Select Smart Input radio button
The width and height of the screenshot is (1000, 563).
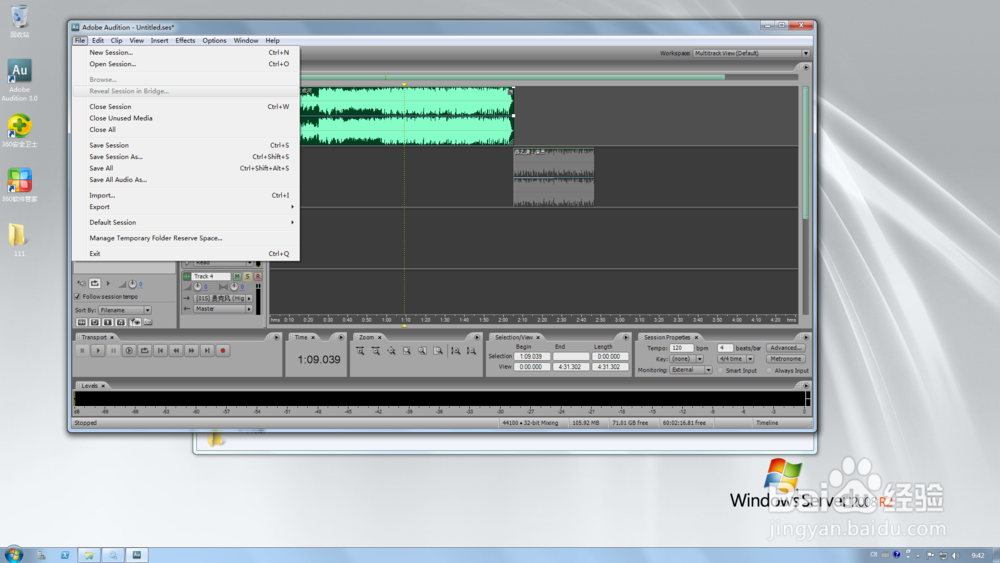point(721,370)
